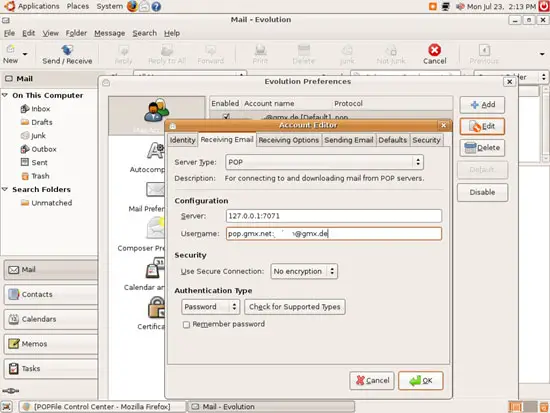Open the Folder menu
This screenshot has height=413, width=550.
(x=76, y=33)
